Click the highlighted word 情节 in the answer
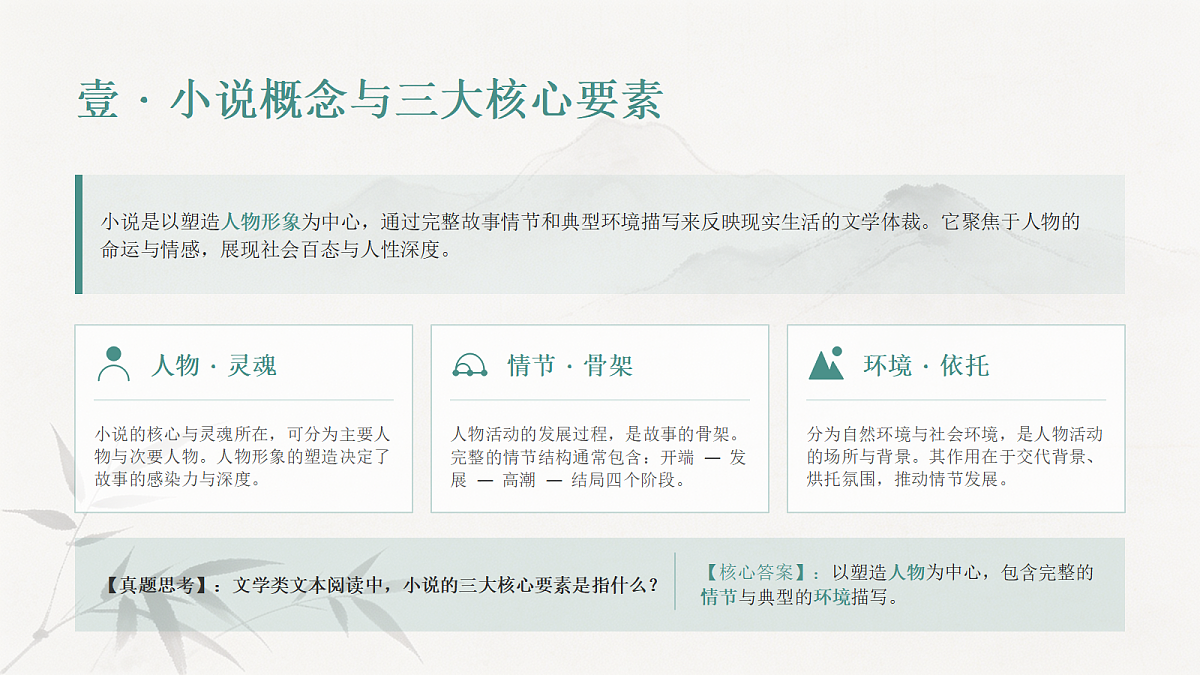 pyautogui.click(x=720, y=598)
